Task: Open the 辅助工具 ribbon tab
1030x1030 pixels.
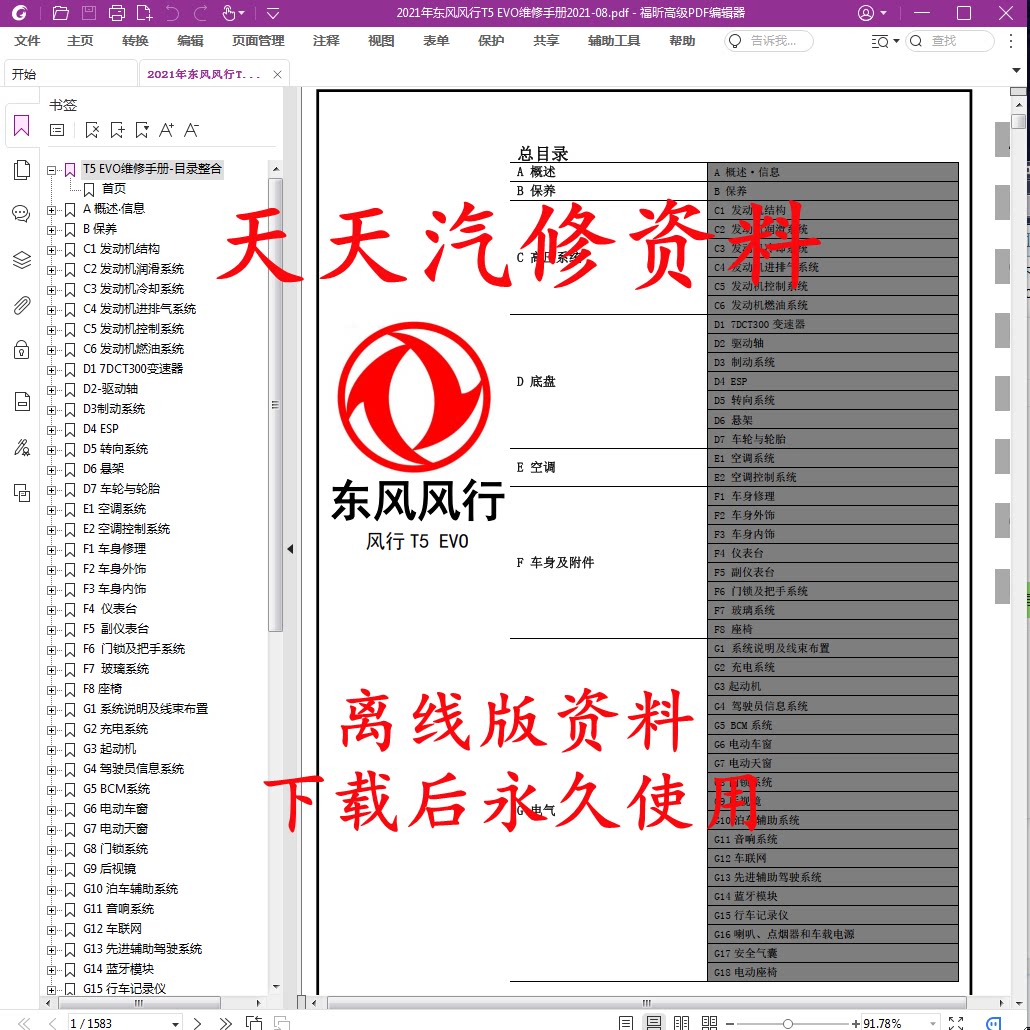Action: [614, 41]
